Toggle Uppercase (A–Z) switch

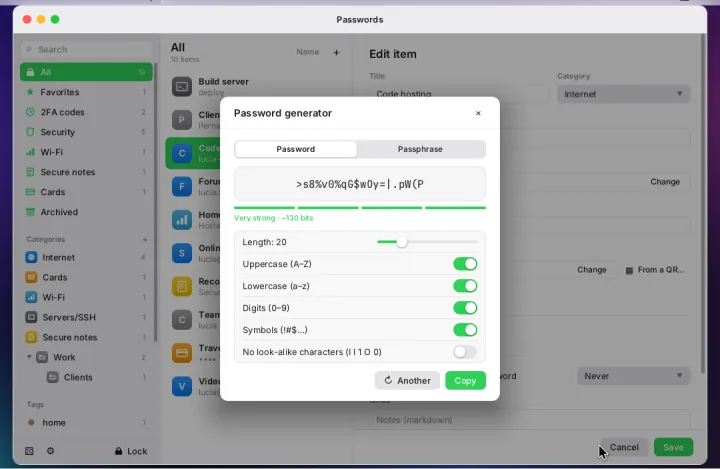465,264
